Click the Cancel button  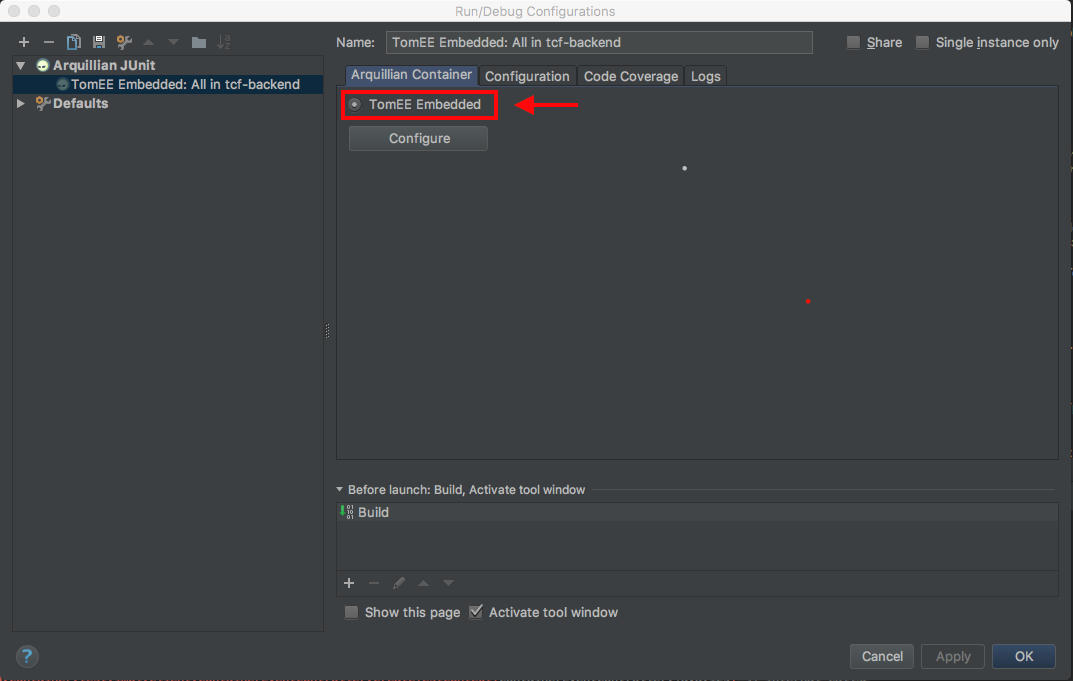coord(881,656)
